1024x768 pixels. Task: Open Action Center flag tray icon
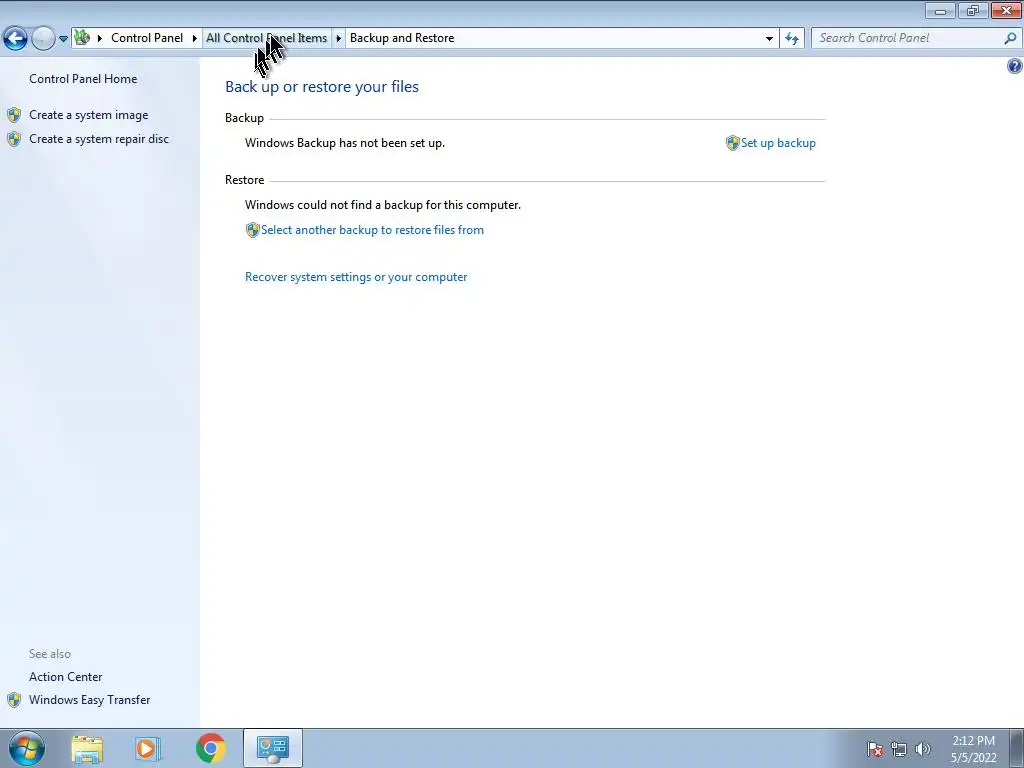pos(875,749)
